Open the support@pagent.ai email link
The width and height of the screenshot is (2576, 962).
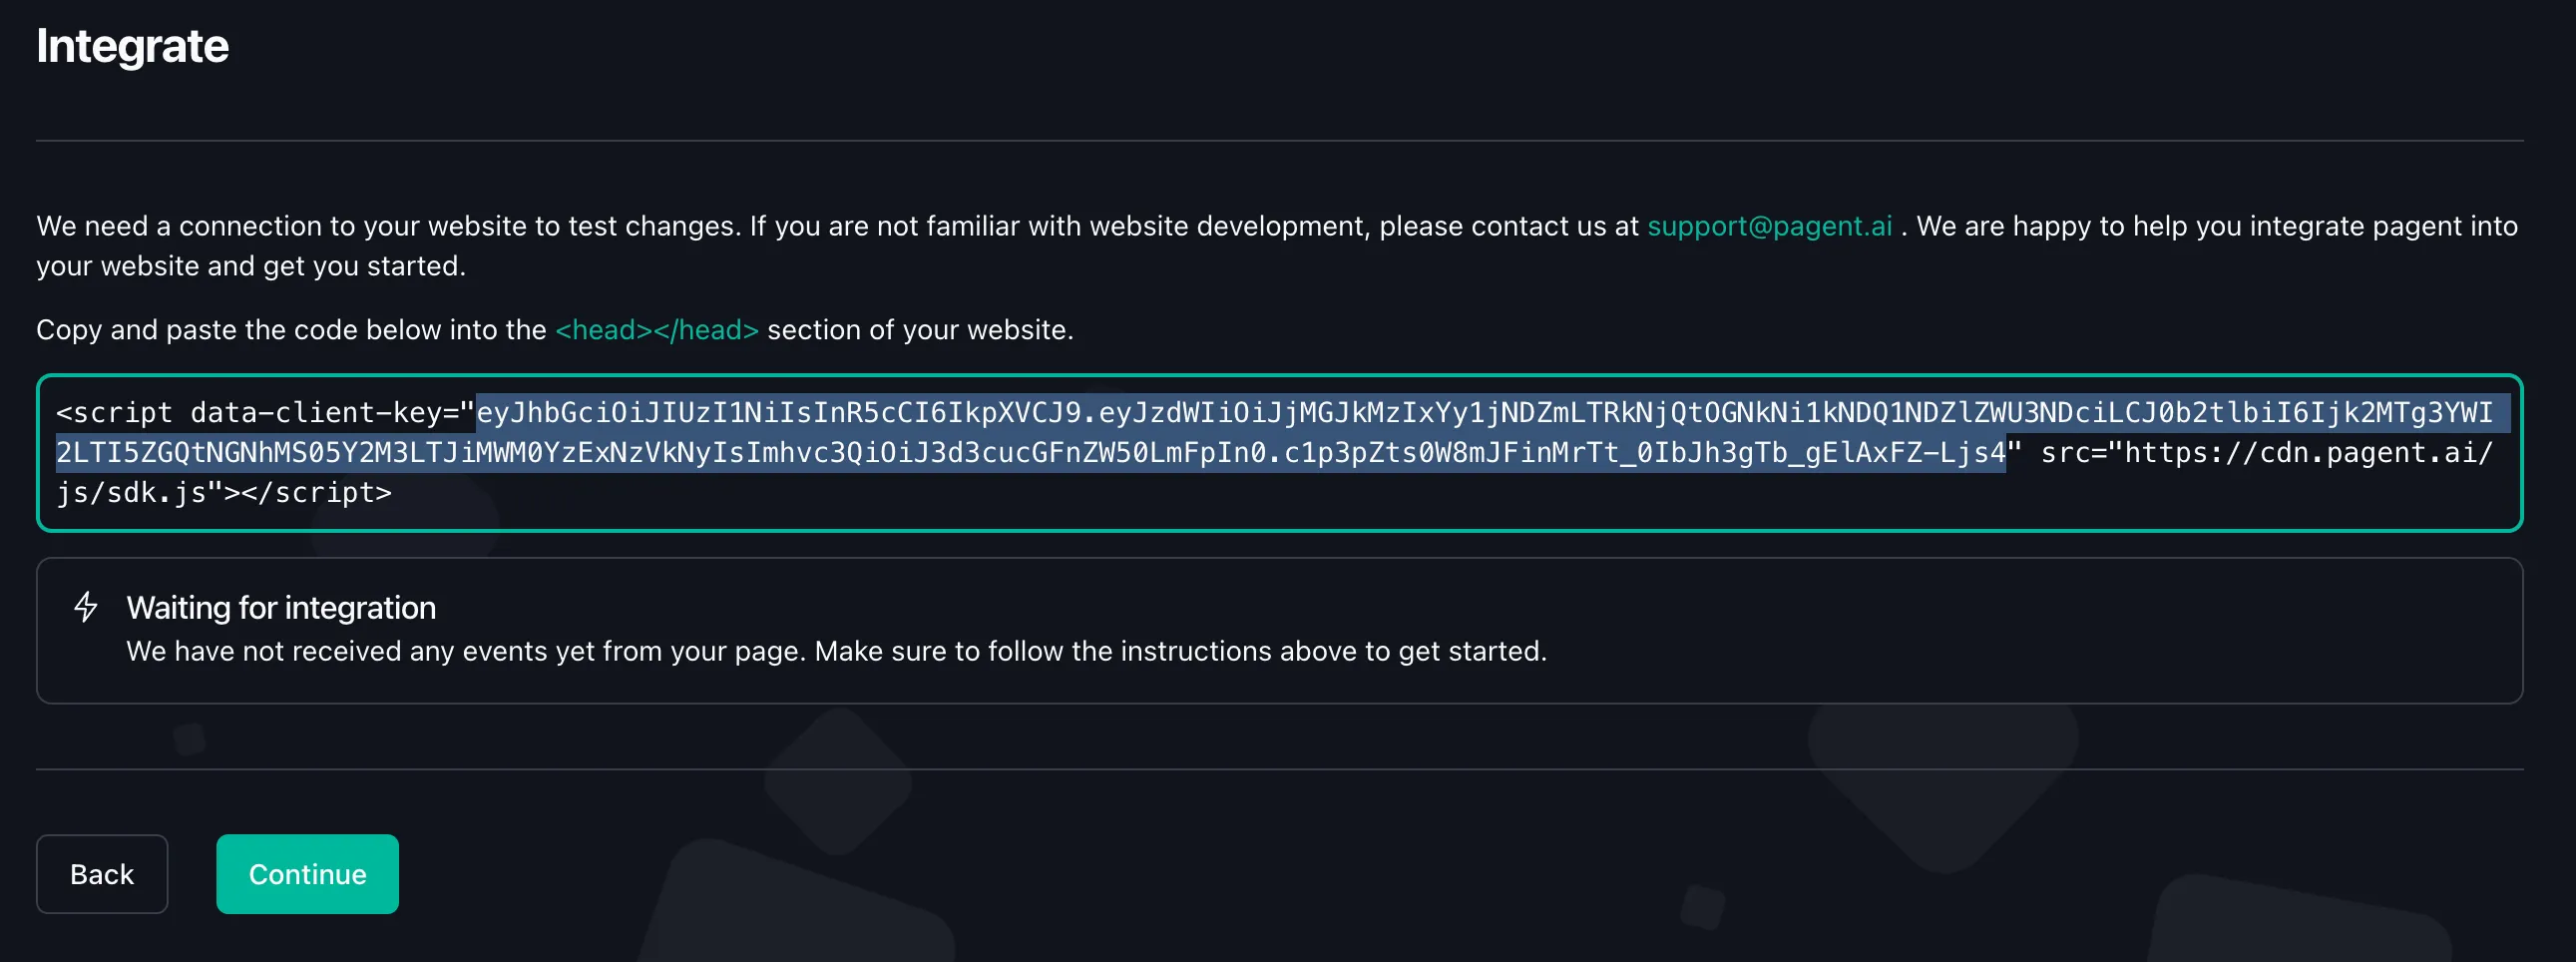1769,226
